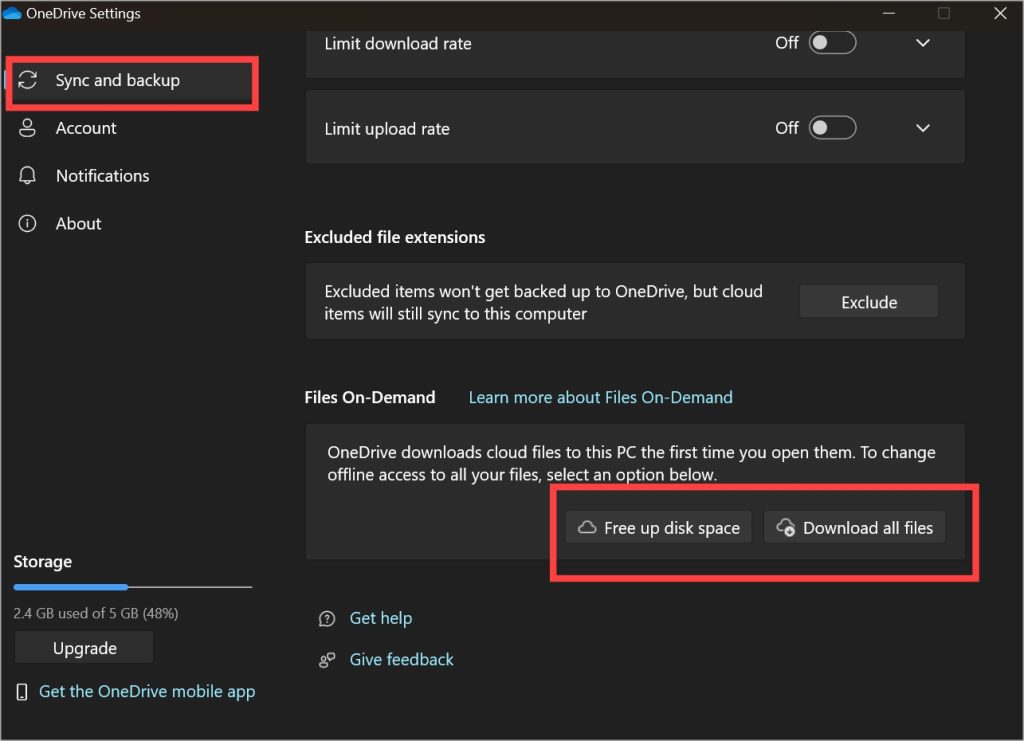
Task: Toggle the Limit download rate switch
Action: point(832,43)
